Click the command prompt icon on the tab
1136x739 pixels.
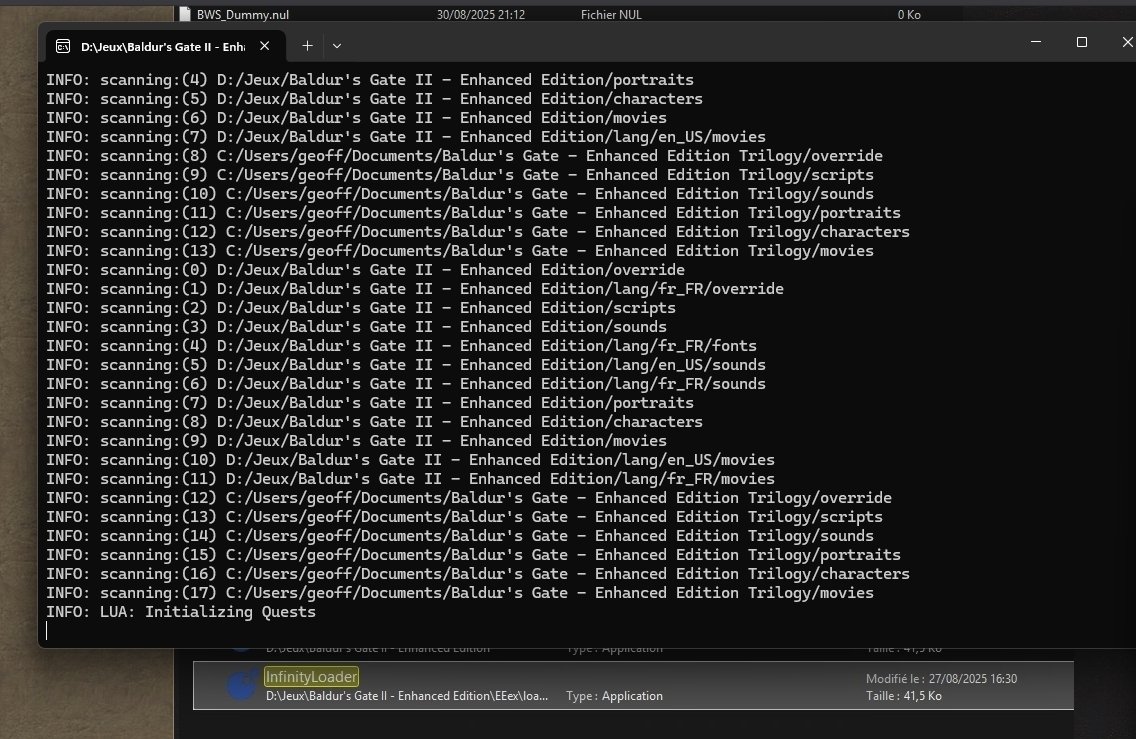pyautogui.click(x=63, y=46)
